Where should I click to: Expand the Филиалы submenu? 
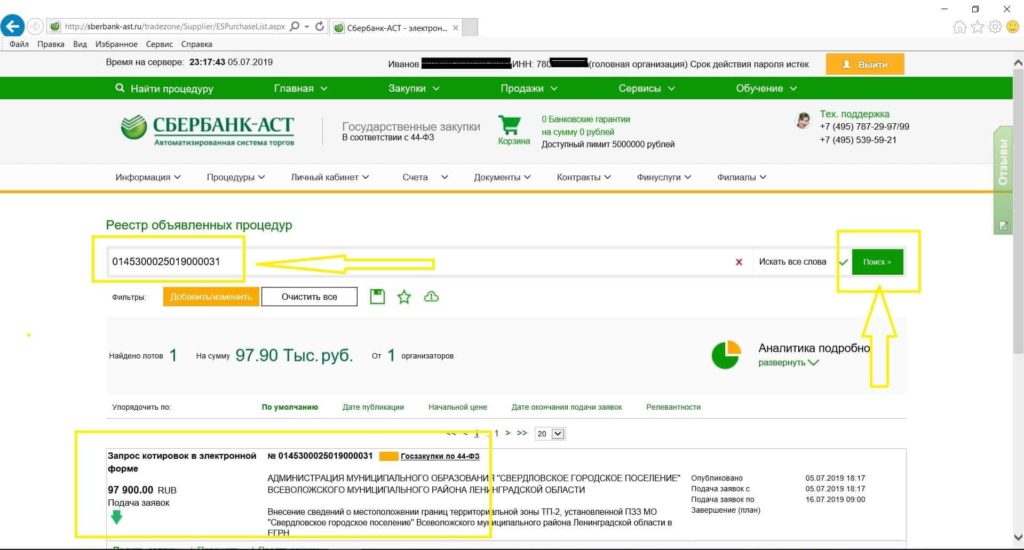coord(741,177)
